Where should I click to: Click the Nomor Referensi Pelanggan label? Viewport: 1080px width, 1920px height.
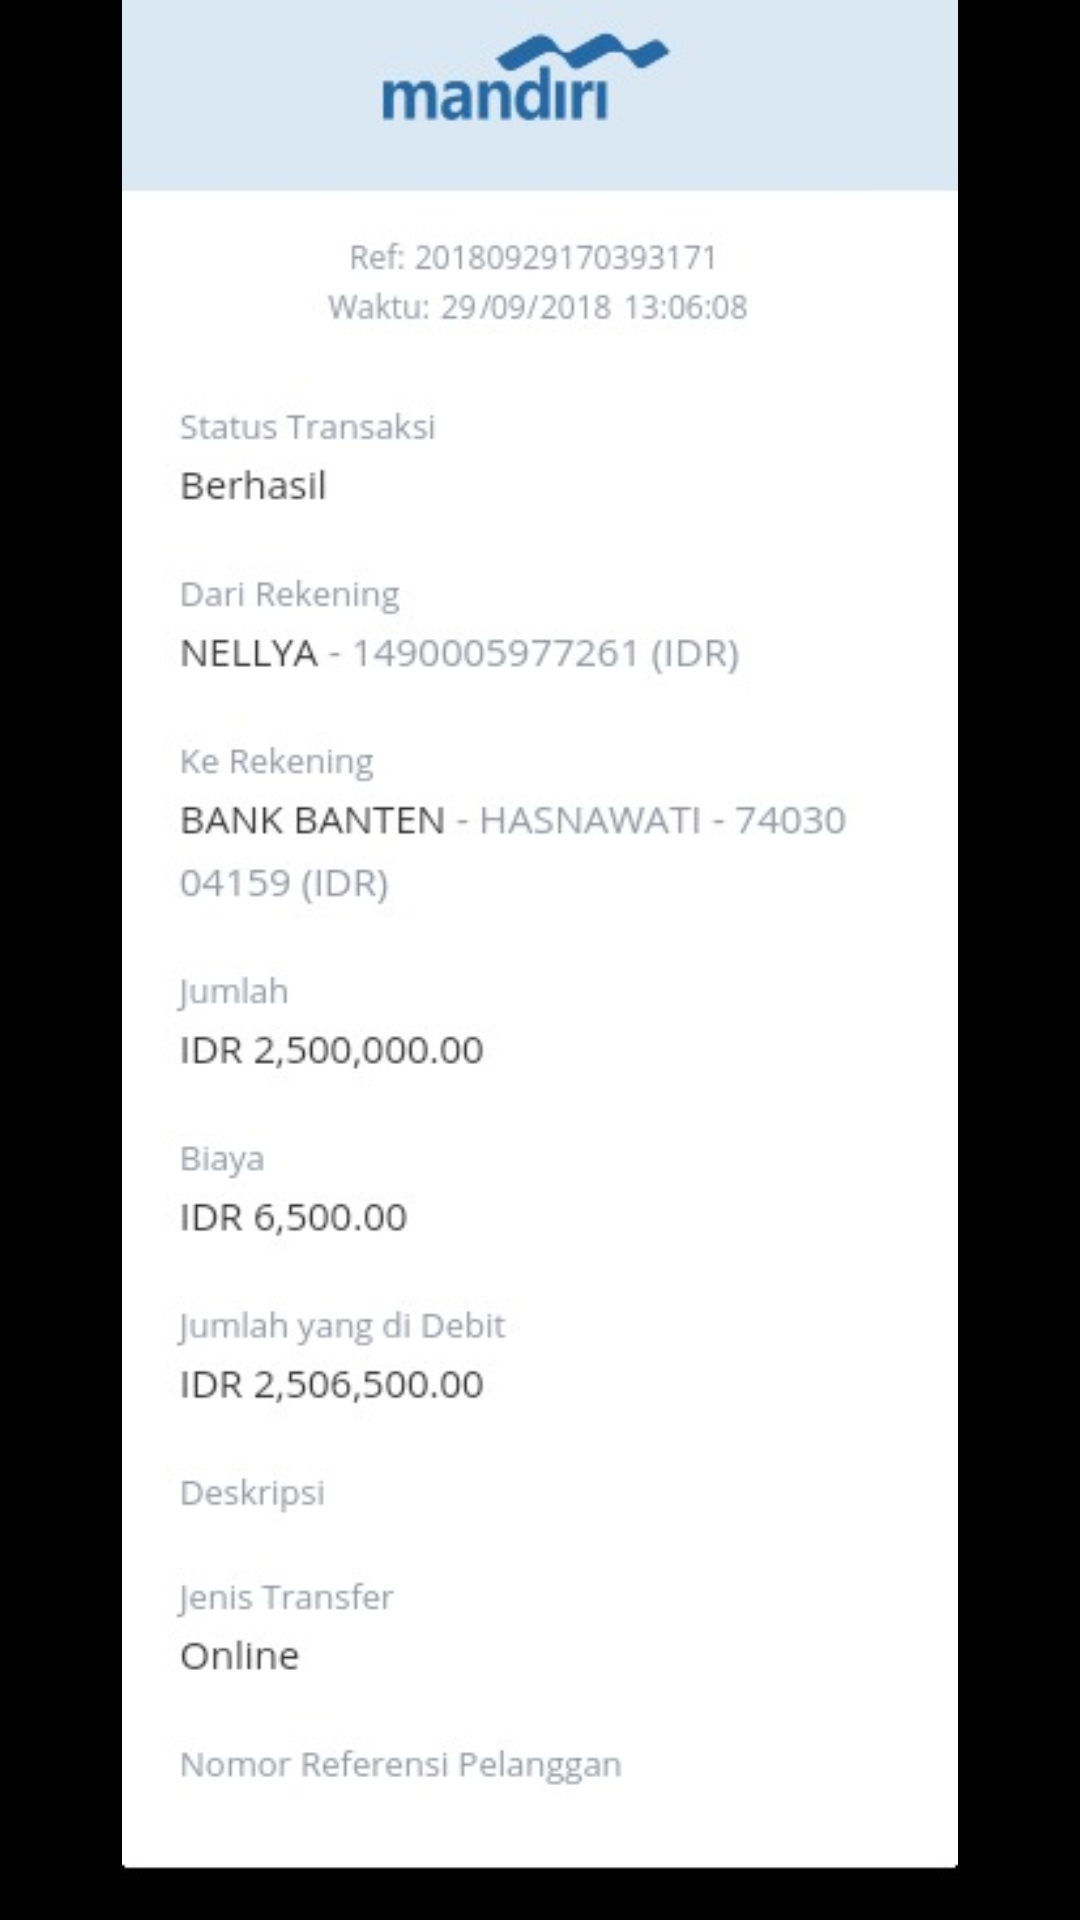coord(400,1764)
